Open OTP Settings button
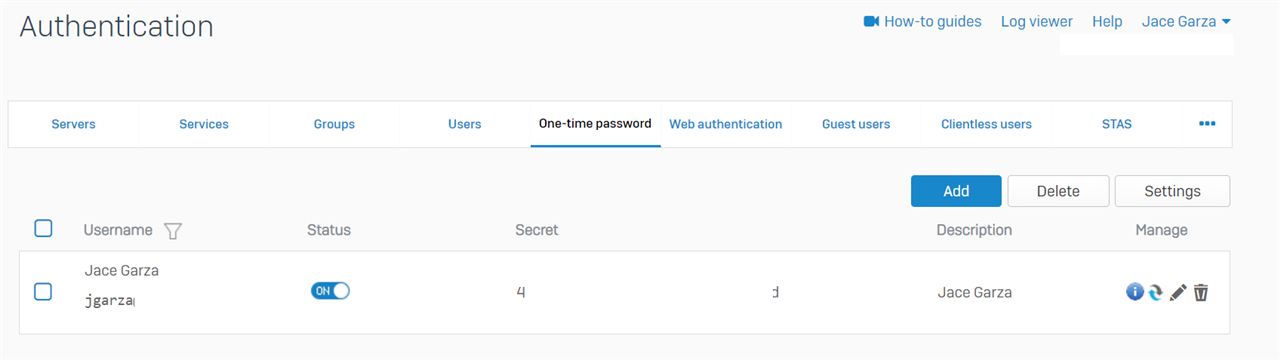The height and width of the screenshot is (360, 1280). [x=1172, y=191]
